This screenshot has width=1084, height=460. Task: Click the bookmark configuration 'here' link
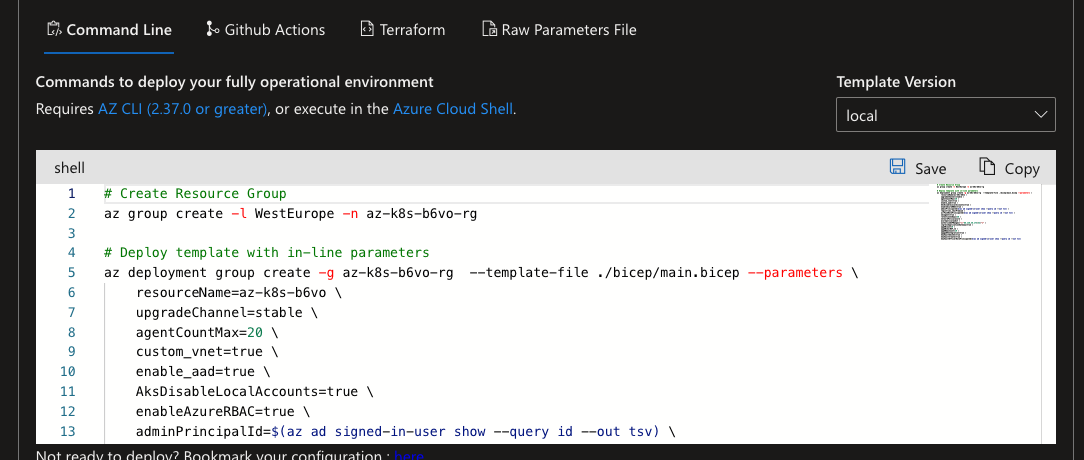409,456
